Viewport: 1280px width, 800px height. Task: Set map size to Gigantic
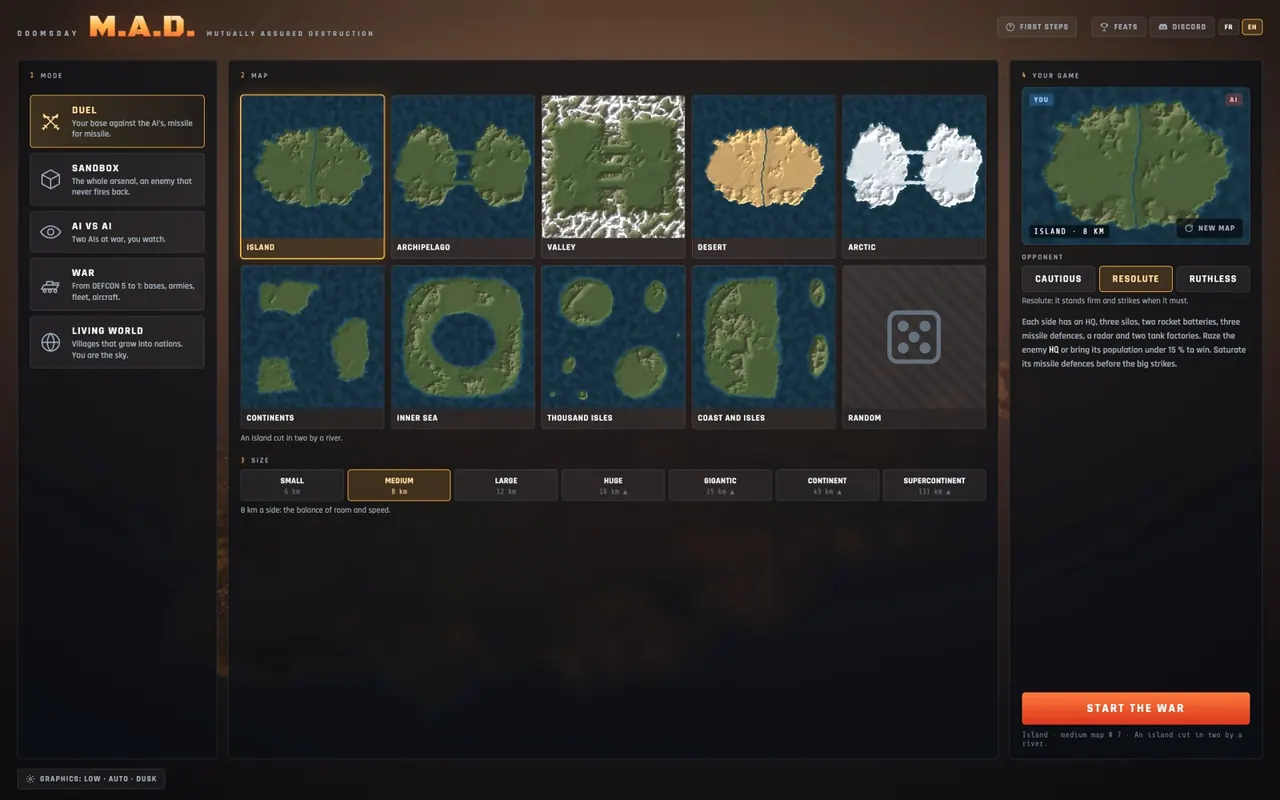coord(720,485)
